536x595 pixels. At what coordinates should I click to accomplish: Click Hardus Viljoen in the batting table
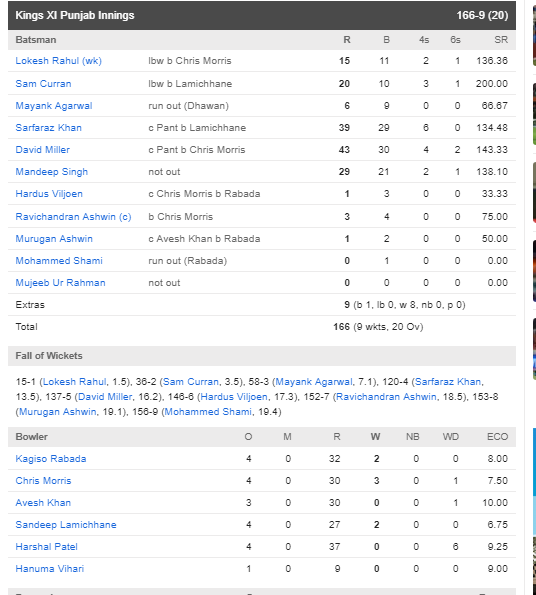(x=49, y=194)
